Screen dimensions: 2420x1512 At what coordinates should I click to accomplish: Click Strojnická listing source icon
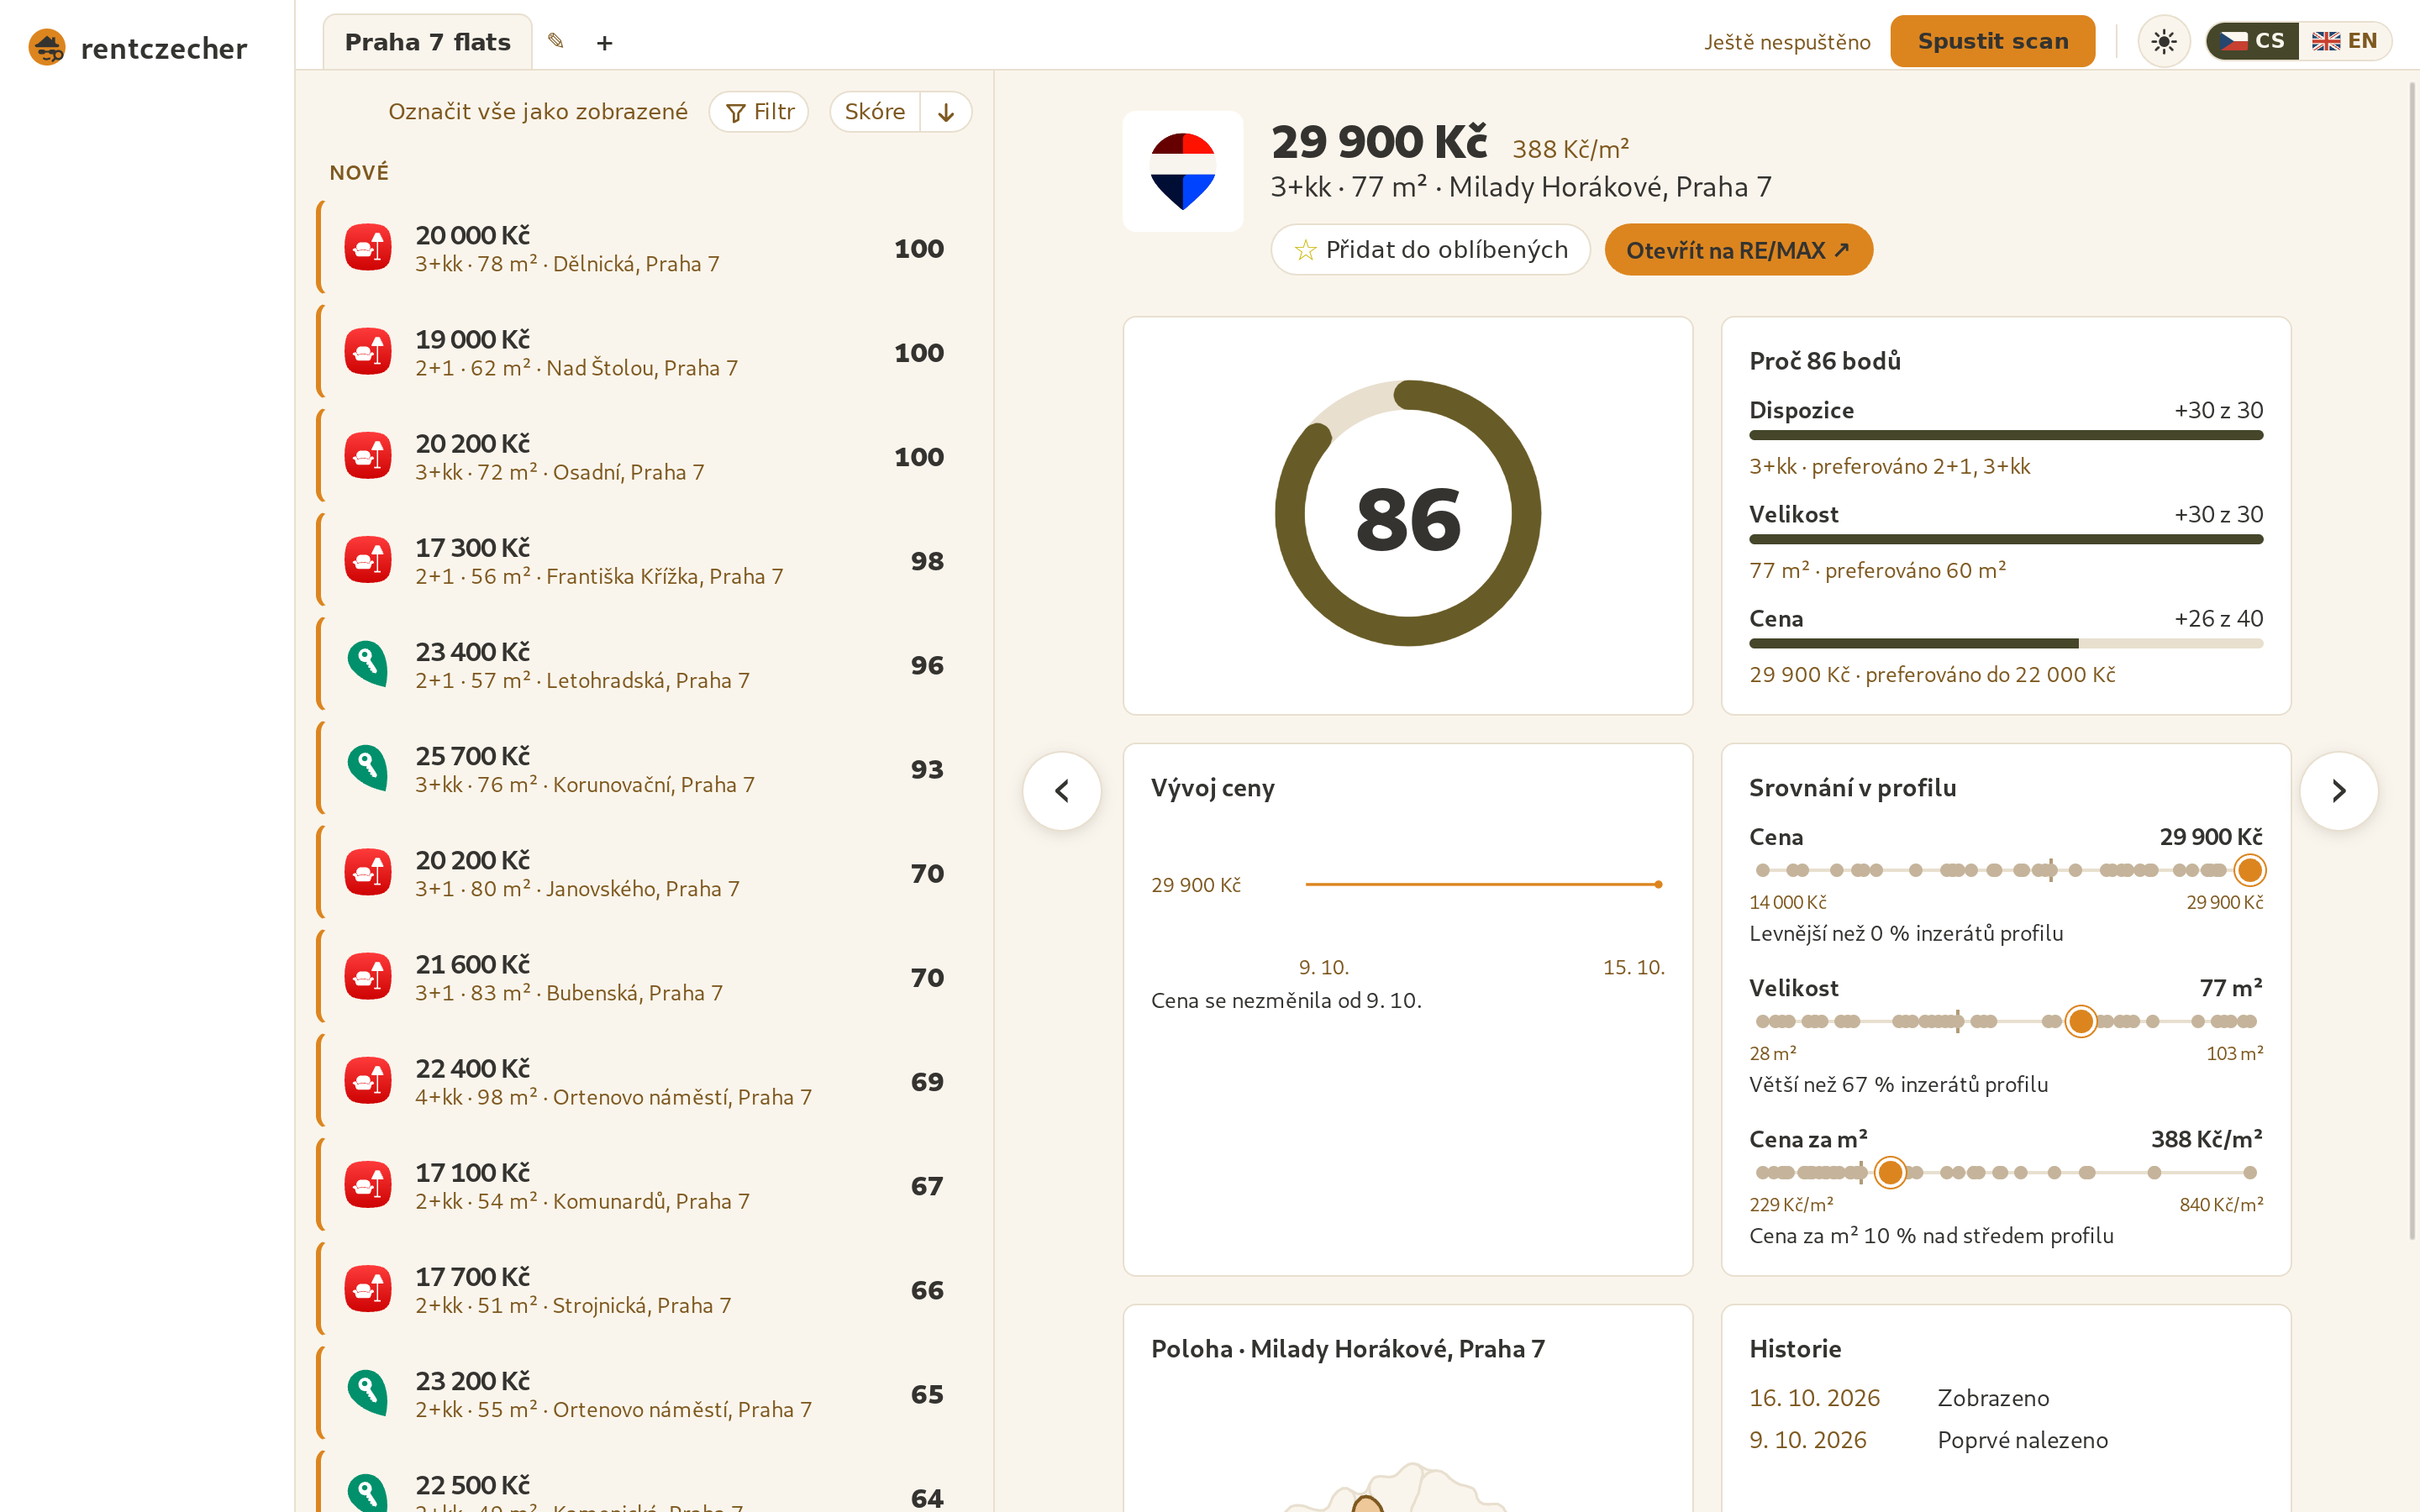coord(368,1289)
